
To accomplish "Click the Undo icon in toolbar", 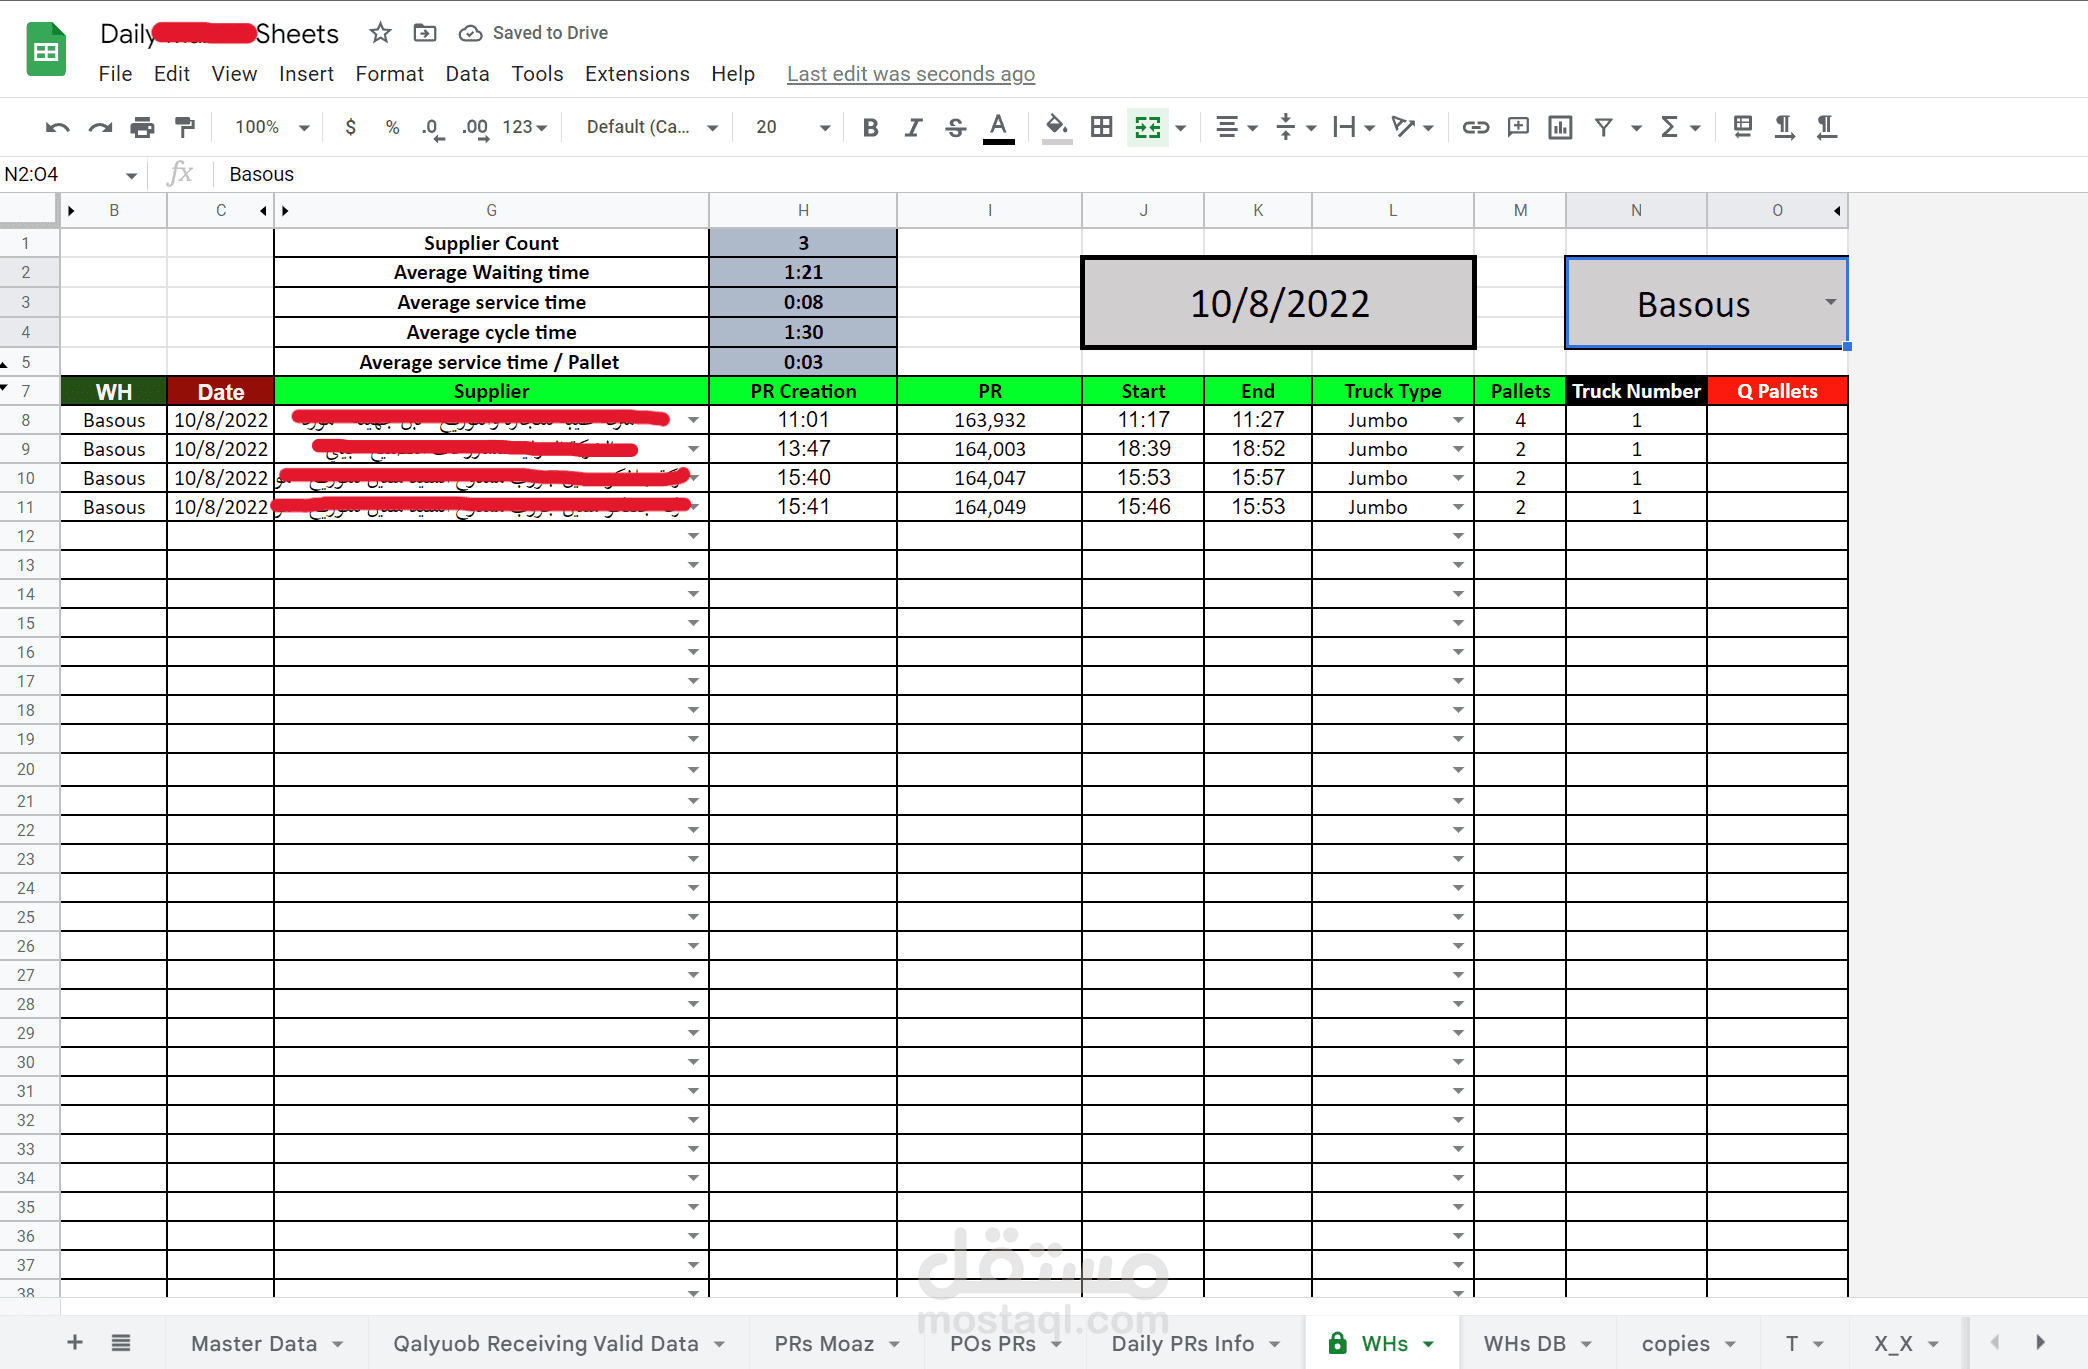I will 57,127.
